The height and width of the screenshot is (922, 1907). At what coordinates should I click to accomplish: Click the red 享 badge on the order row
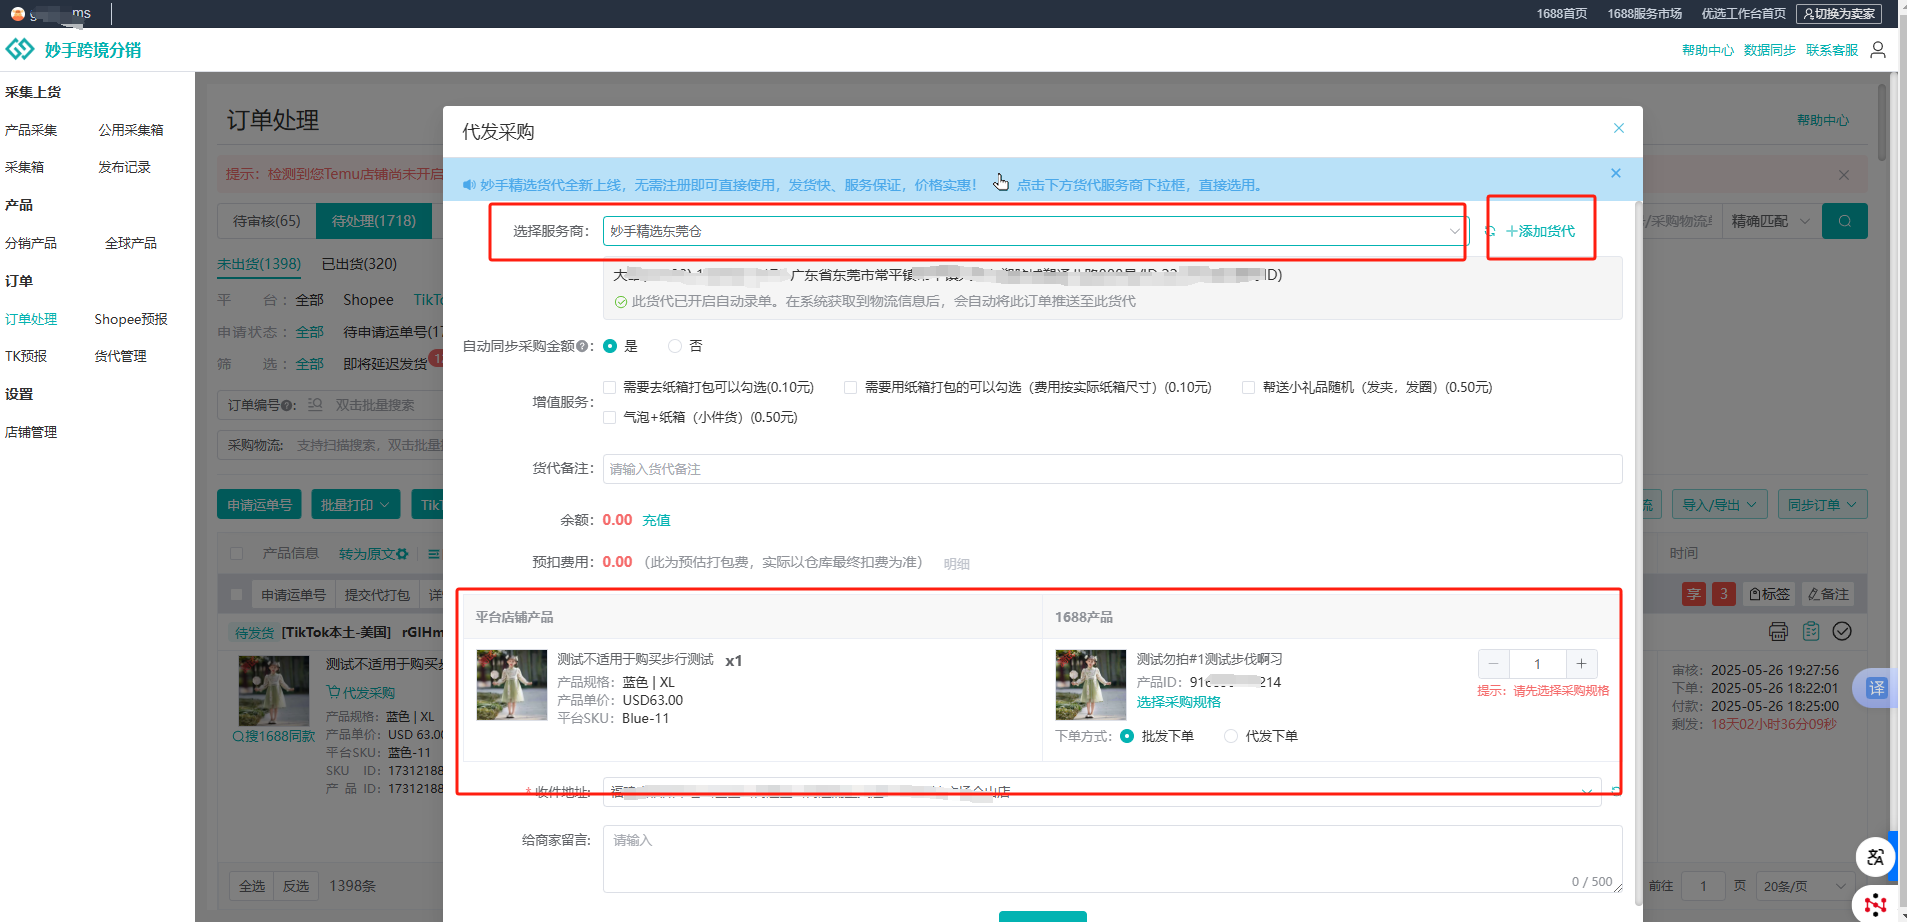(x=1694, y=594)
